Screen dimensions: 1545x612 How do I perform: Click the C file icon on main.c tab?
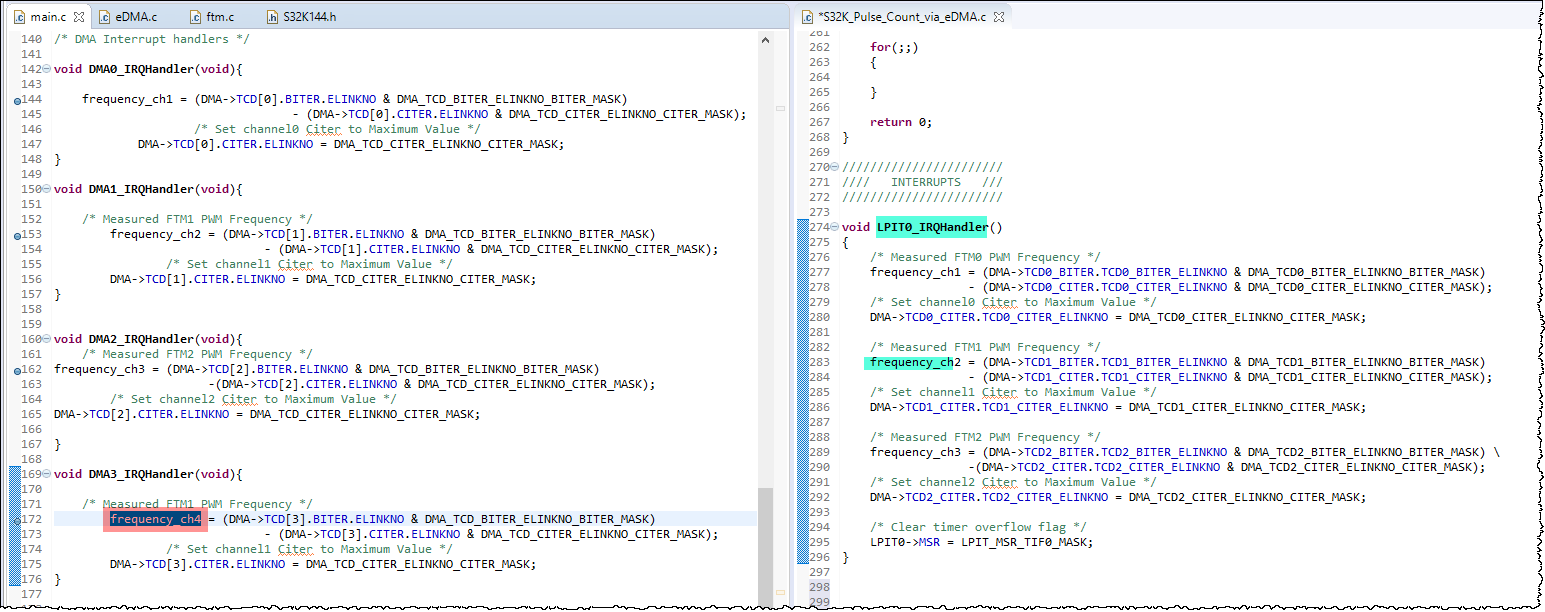coord(18,16)
